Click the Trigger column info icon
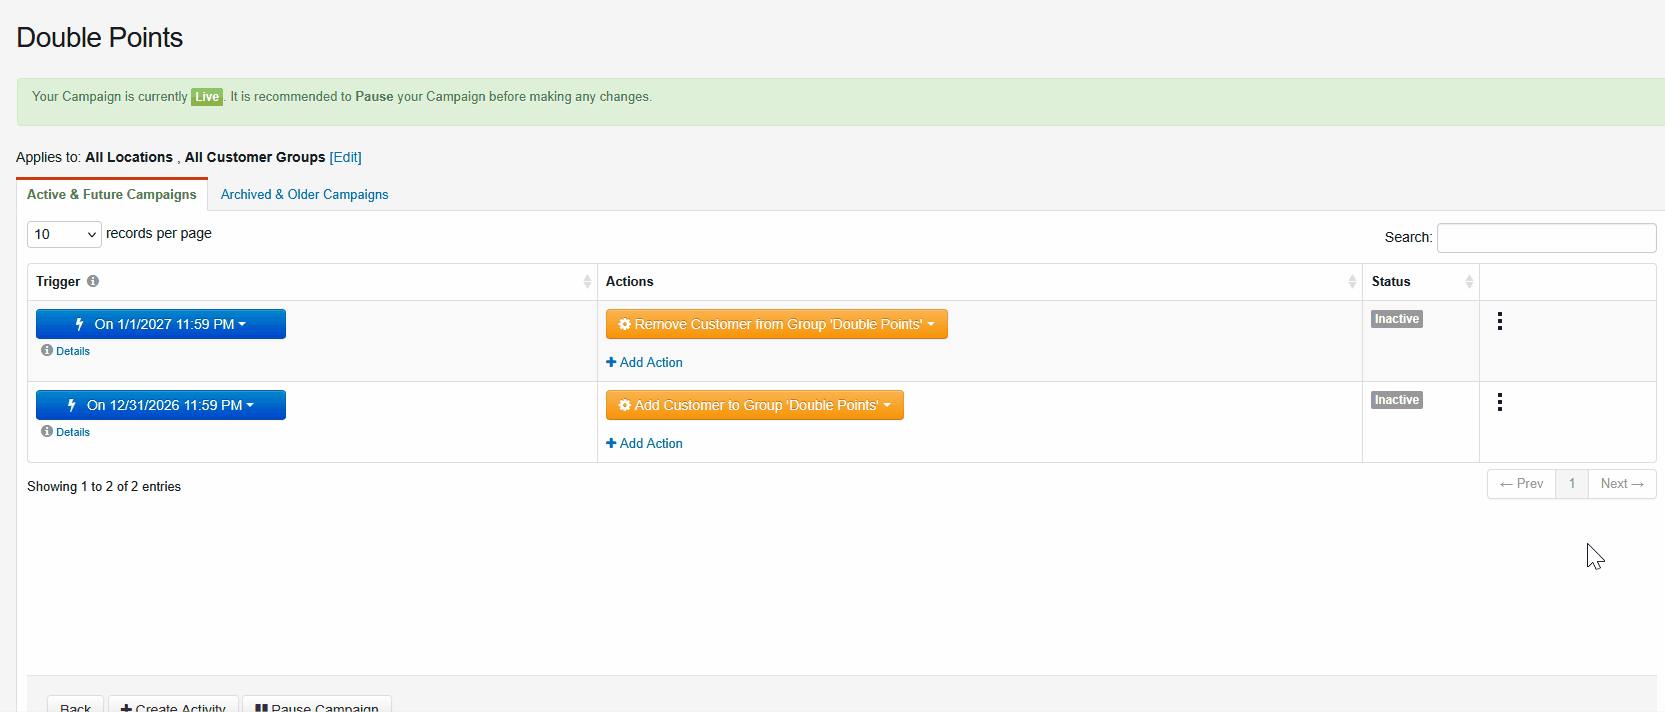 (93, 281)
